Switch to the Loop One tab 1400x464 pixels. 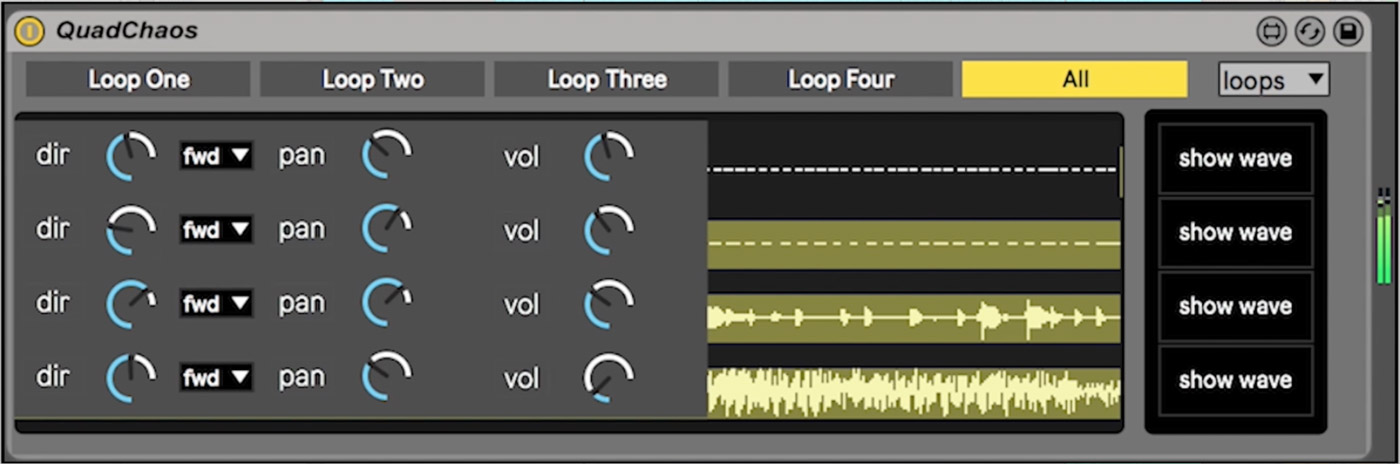click(x=138, y=79)
